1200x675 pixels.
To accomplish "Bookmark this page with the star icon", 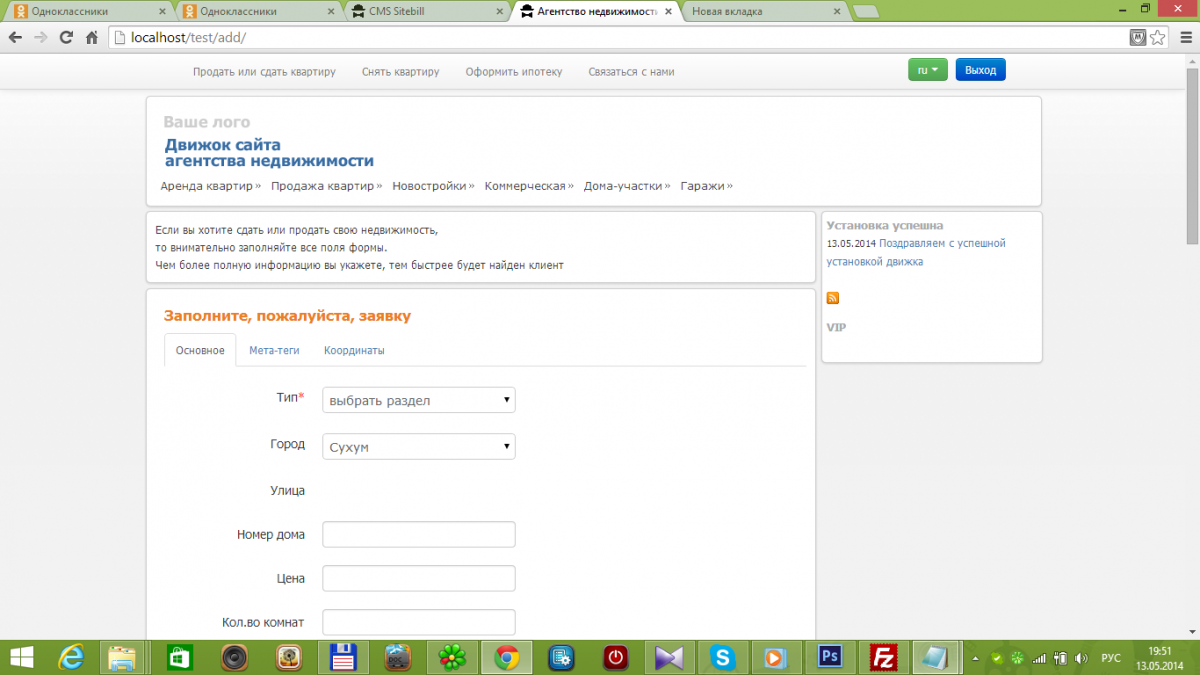I will [x=1158, y=38].
